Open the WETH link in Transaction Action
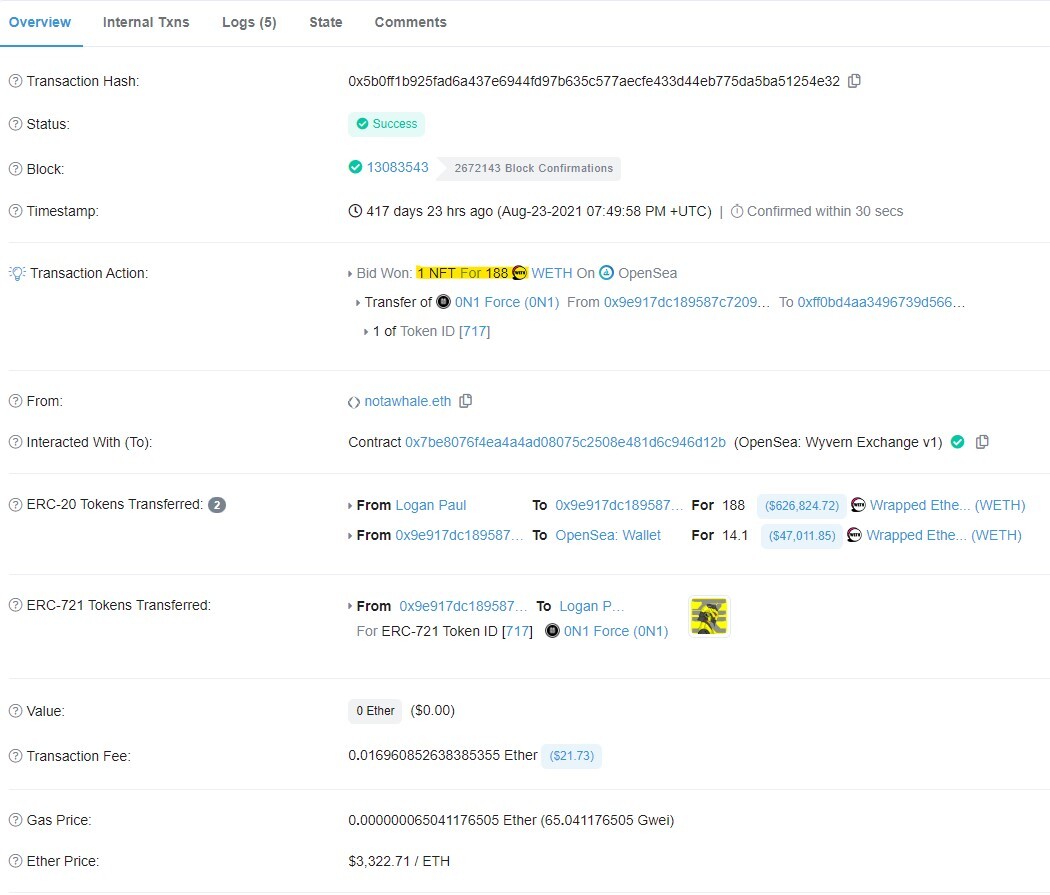Image resolution: width=1050 pixels, height=895 pixels. tap(552, 273)
